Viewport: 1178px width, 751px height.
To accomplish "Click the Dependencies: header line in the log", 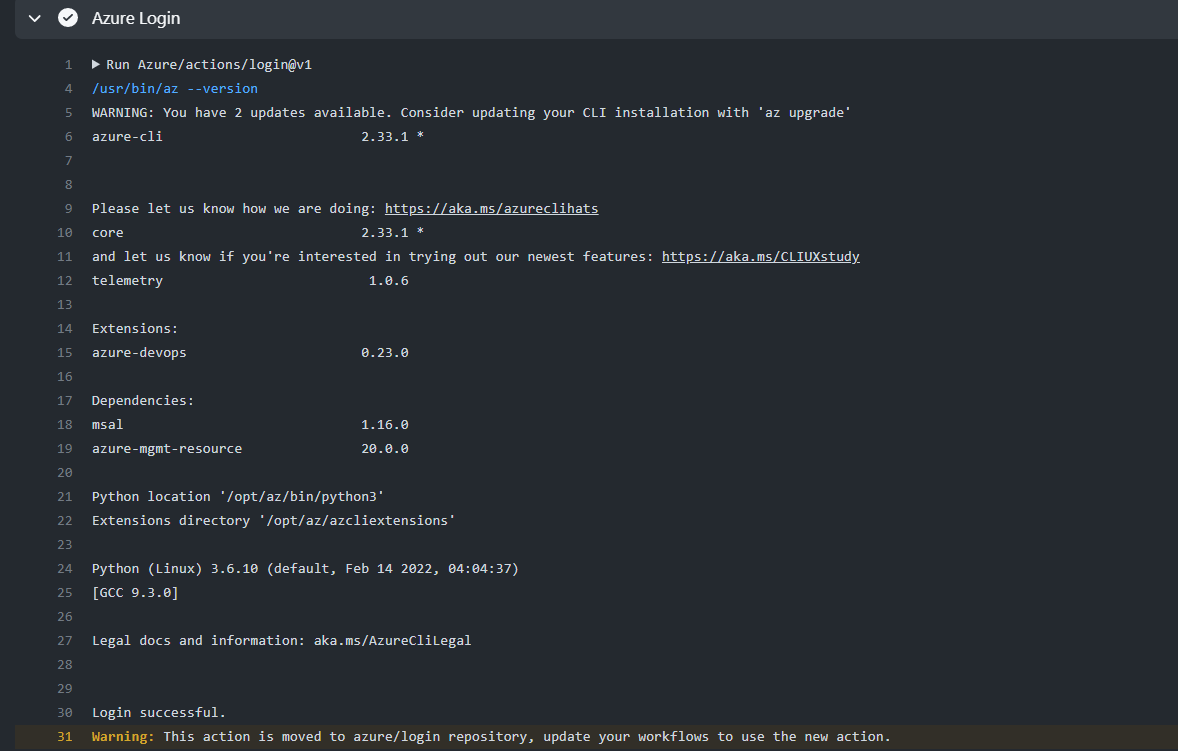I will coord(143,400).
